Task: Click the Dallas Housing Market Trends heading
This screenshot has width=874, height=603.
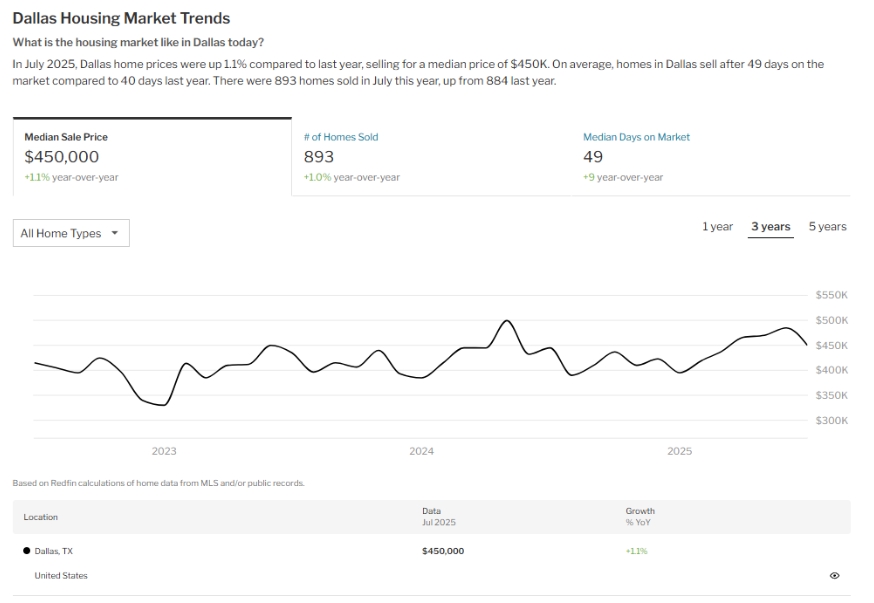Action: [x=121, y=18]
